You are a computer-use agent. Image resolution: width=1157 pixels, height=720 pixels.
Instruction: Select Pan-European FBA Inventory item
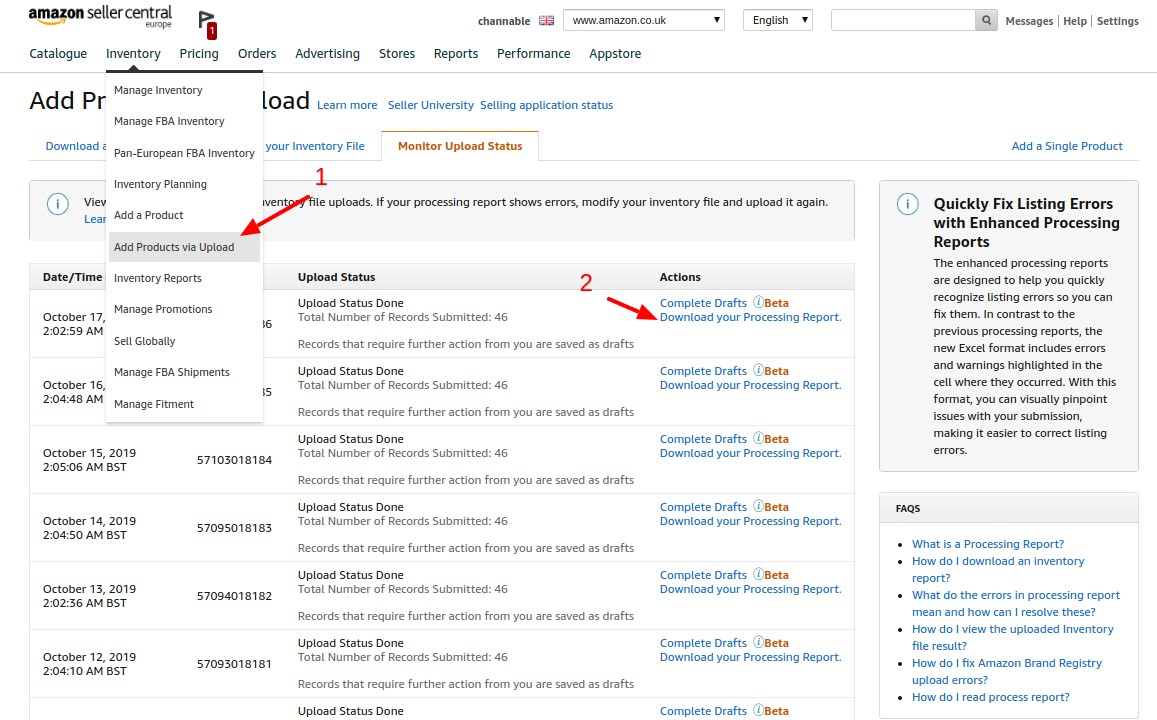[x=184, y=153]
